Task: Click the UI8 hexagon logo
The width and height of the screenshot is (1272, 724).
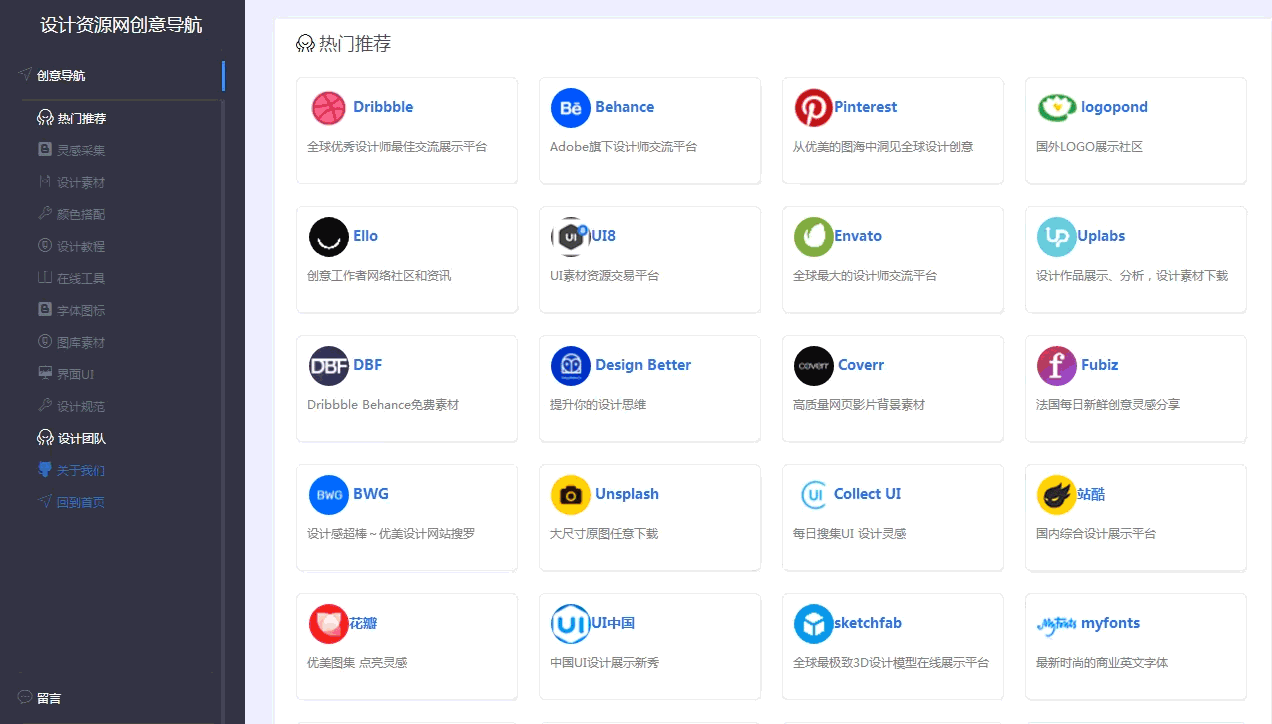Action: 571,237
